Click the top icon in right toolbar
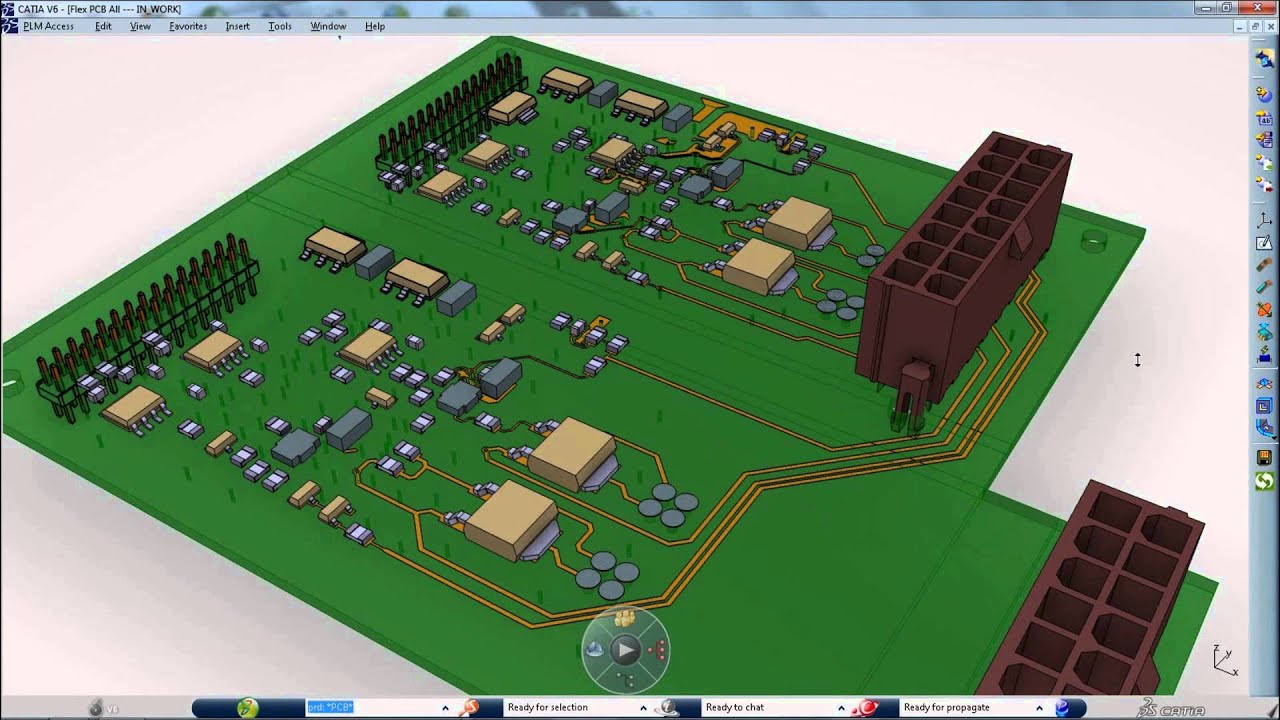1280x720 pixels. point(1265,58)
